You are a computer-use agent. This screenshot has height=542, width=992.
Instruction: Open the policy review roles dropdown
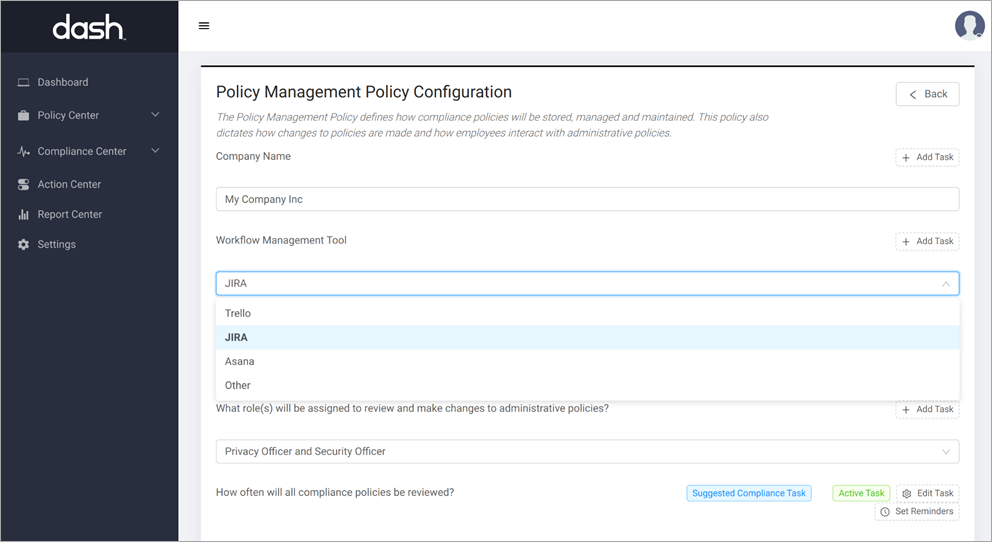[945, 452]
